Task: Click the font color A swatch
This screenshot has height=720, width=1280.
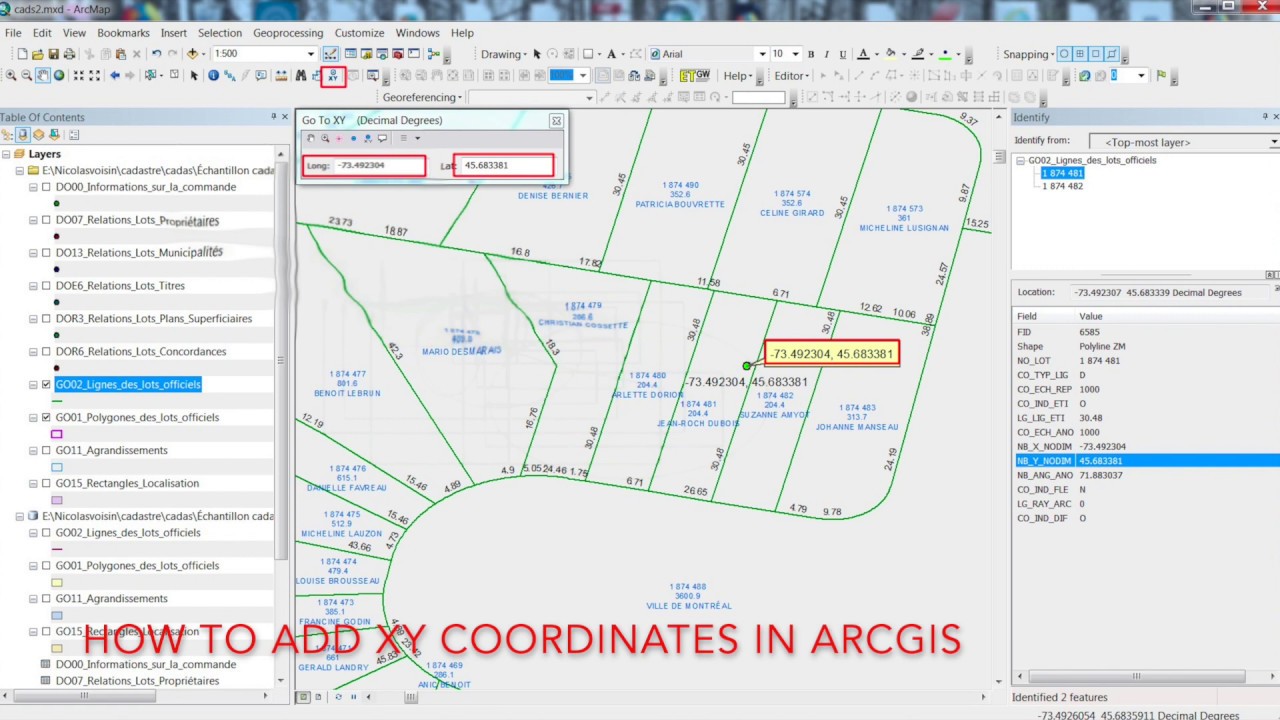Action: click(863, 54)
